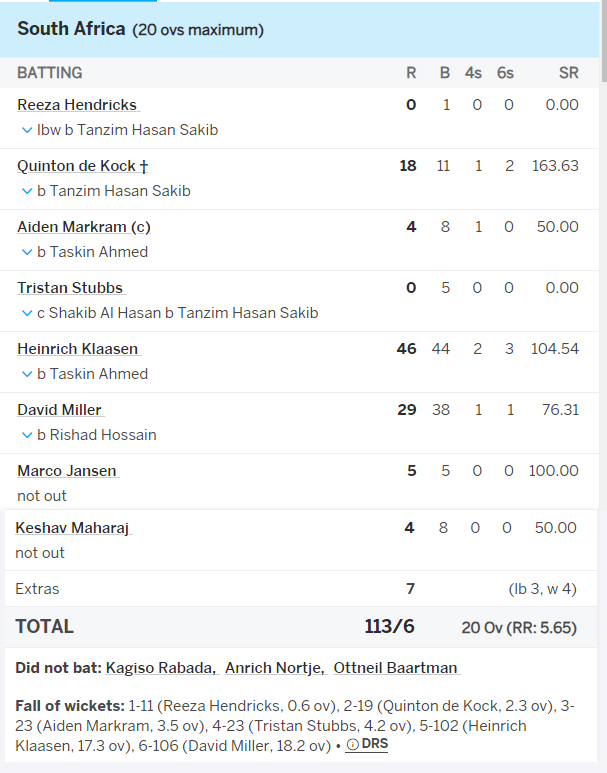This screenshot has width=607, height=773.
Task: Expand Quinton de Kock dismissal details
Action: click(x=27, y=191)
